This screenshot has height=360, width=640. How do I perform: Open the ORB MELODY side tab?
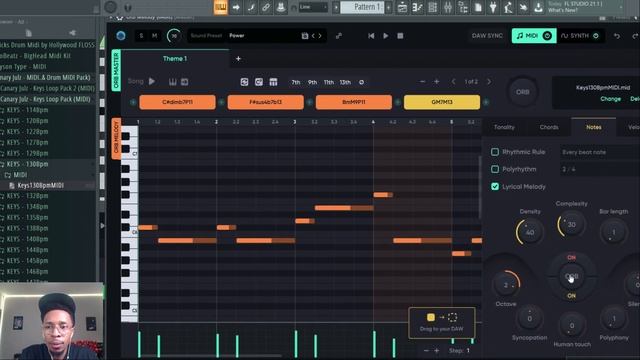(x=116, y=139)
